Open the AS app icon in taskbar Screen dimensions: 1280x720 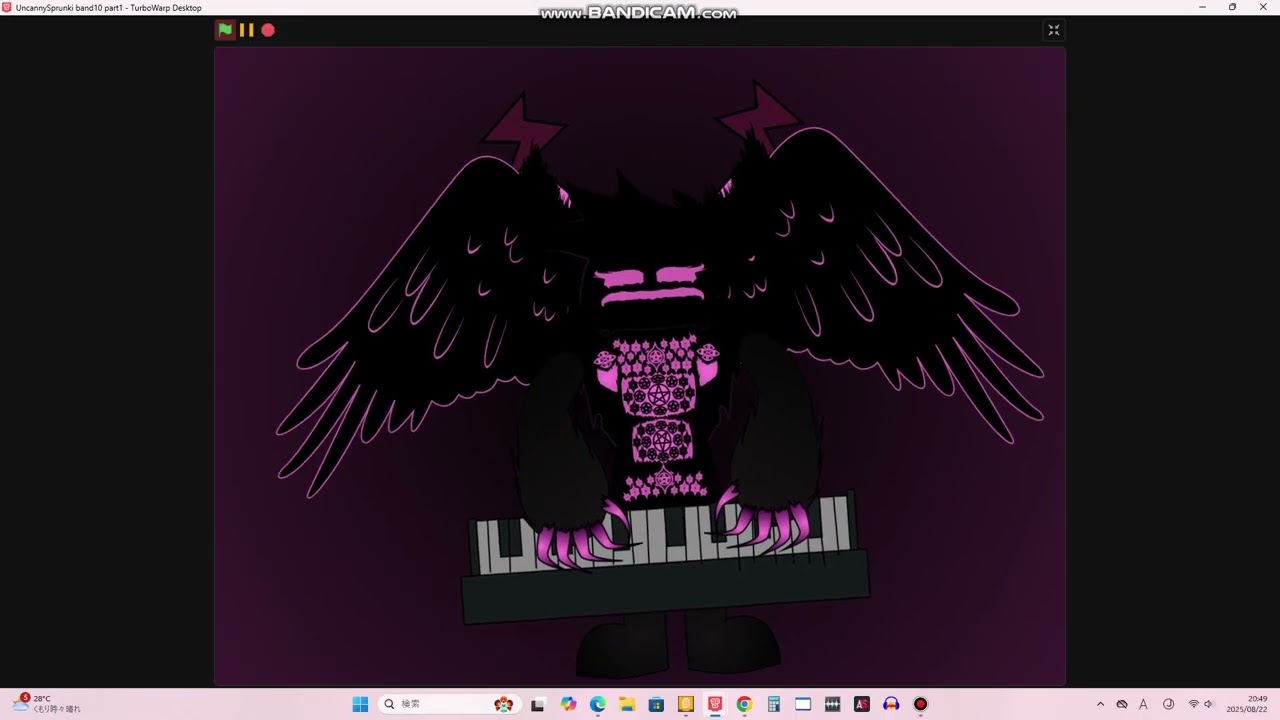coord(862,704)
